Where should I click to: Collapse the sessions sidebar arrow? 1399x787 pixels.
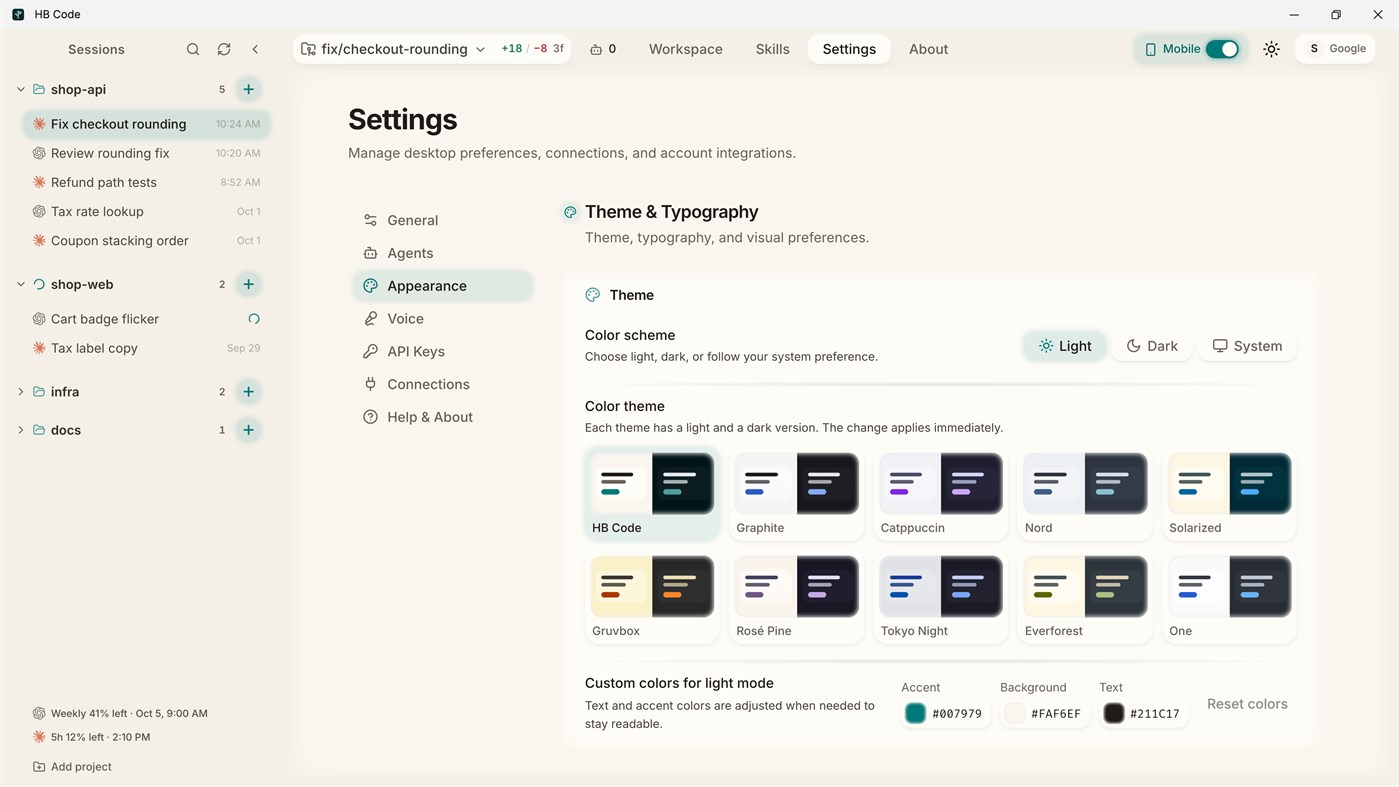[255, 49]
